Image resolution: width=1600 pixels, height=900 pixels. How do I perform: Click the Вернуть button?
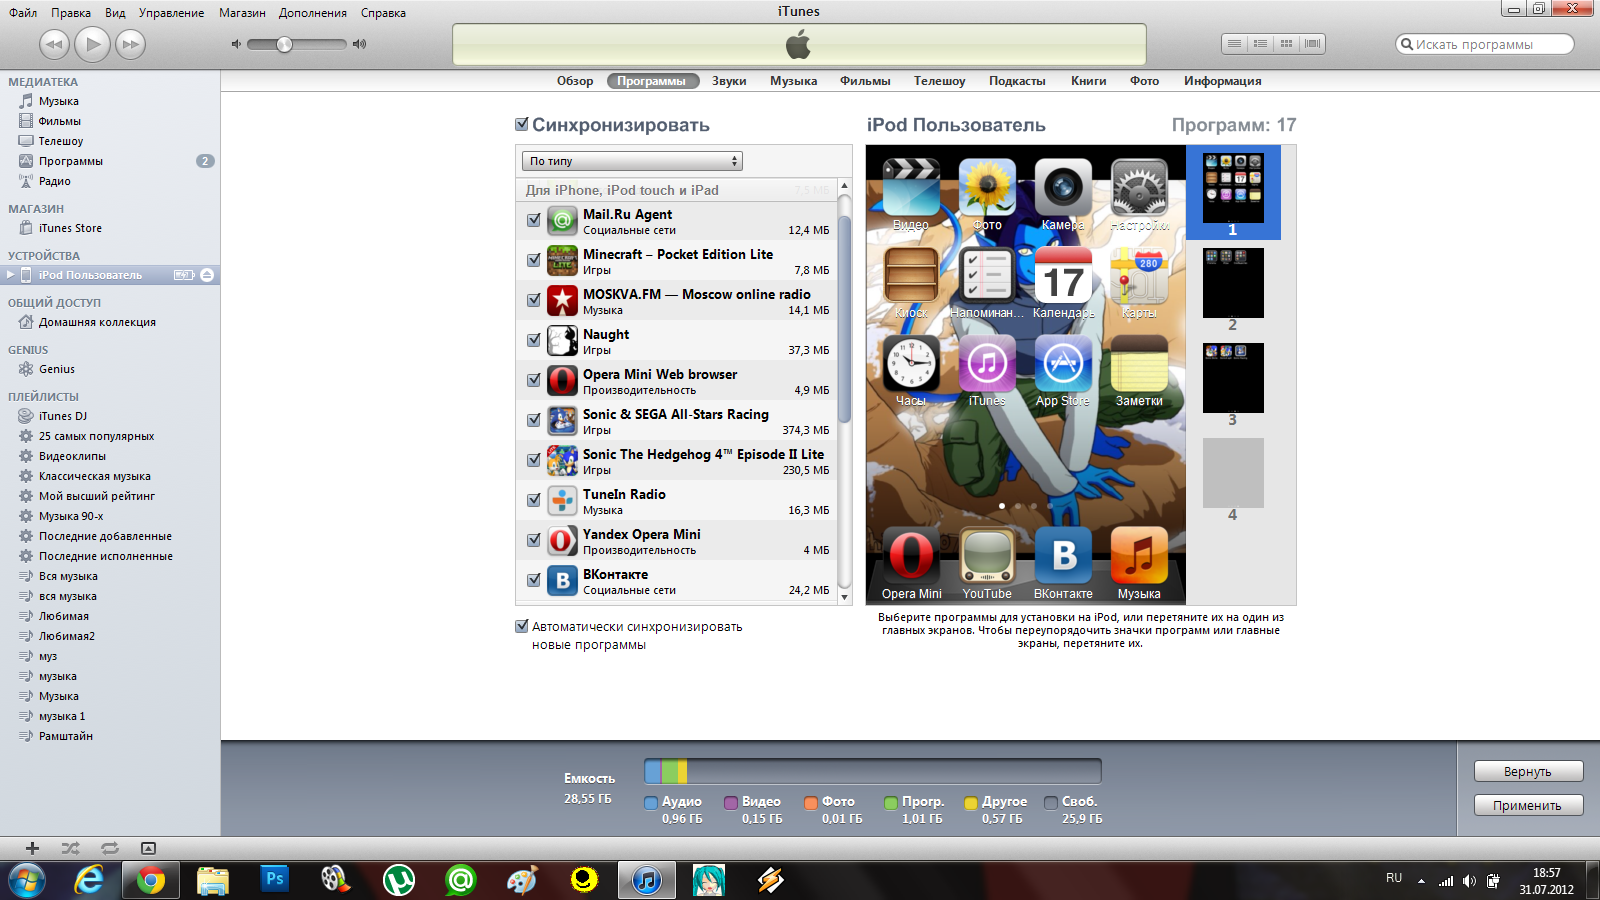[x=1528, y=771]
